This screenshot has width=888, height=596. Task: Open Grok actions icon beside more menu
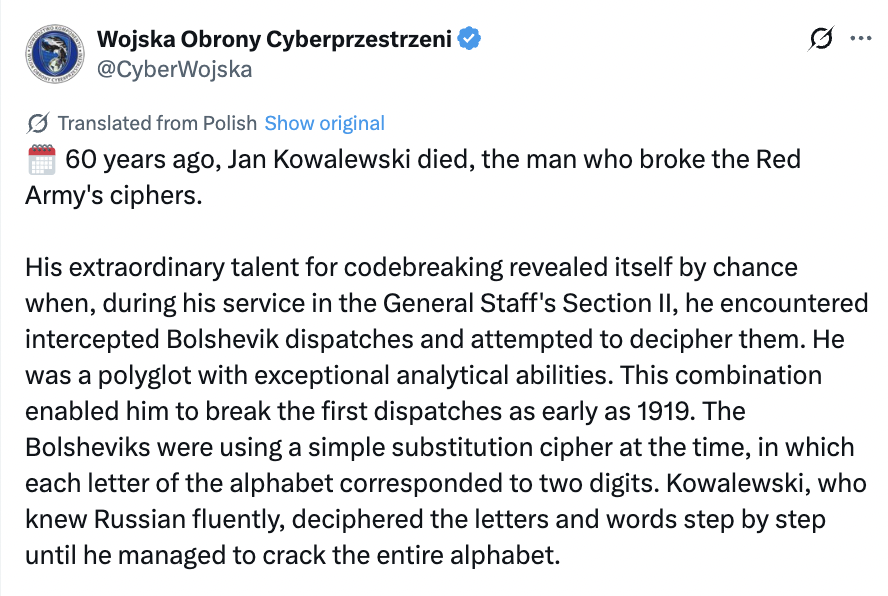[x=820, y=39]
